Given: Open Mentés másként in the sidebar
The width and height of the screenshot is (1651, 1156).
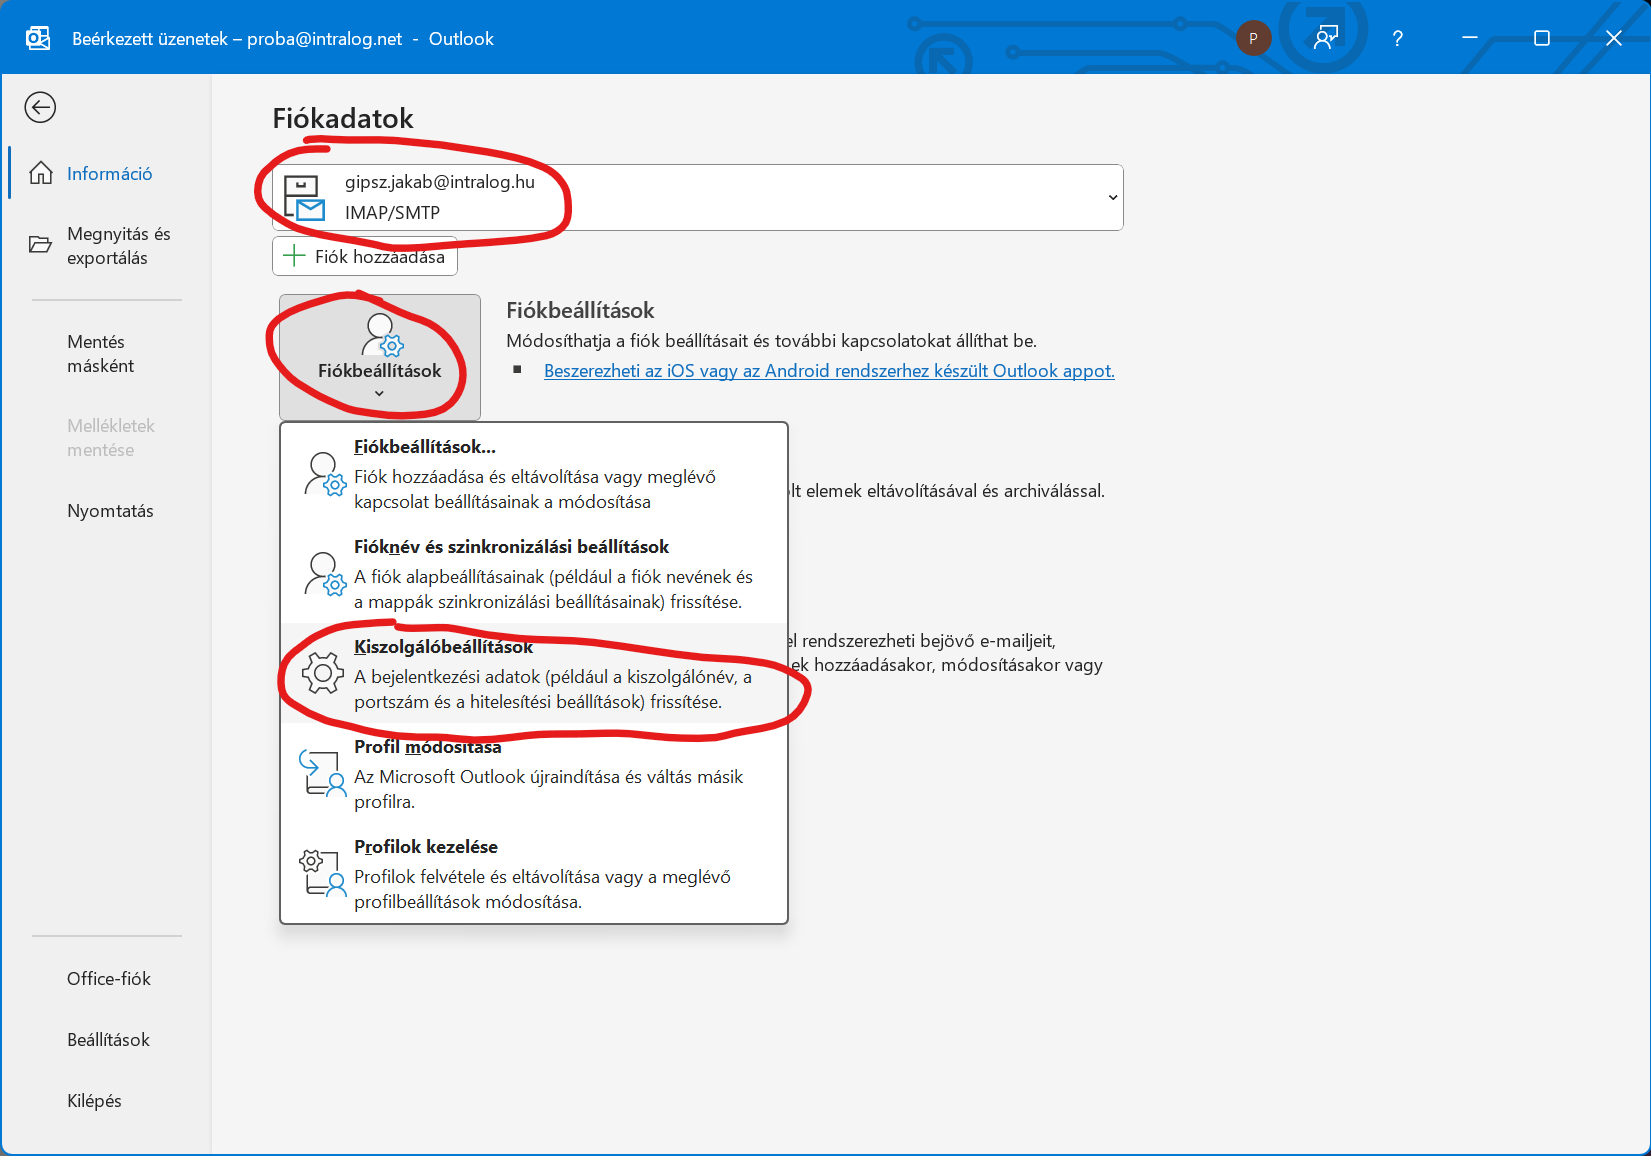Looking at the screenshot, I should point(101,354).
